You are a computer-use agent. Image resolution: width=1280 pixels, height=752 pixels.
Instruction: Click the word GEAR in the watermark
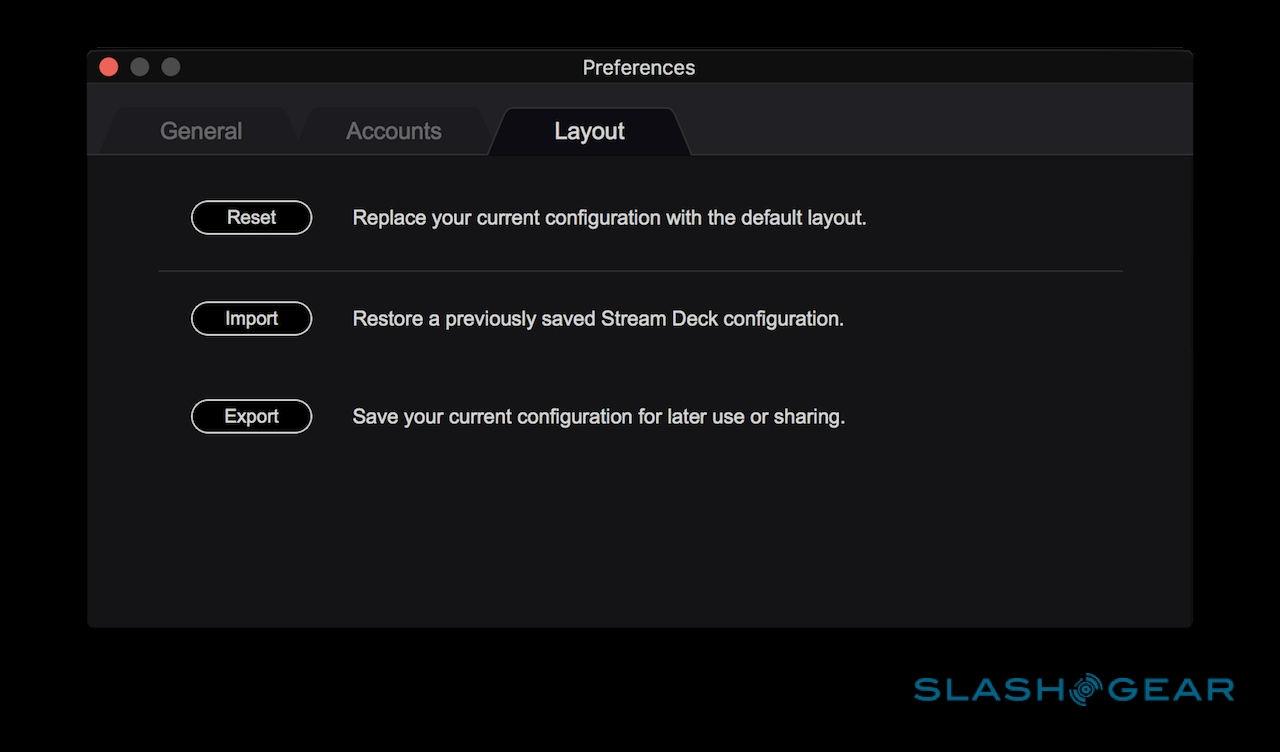pos(1170,689)
